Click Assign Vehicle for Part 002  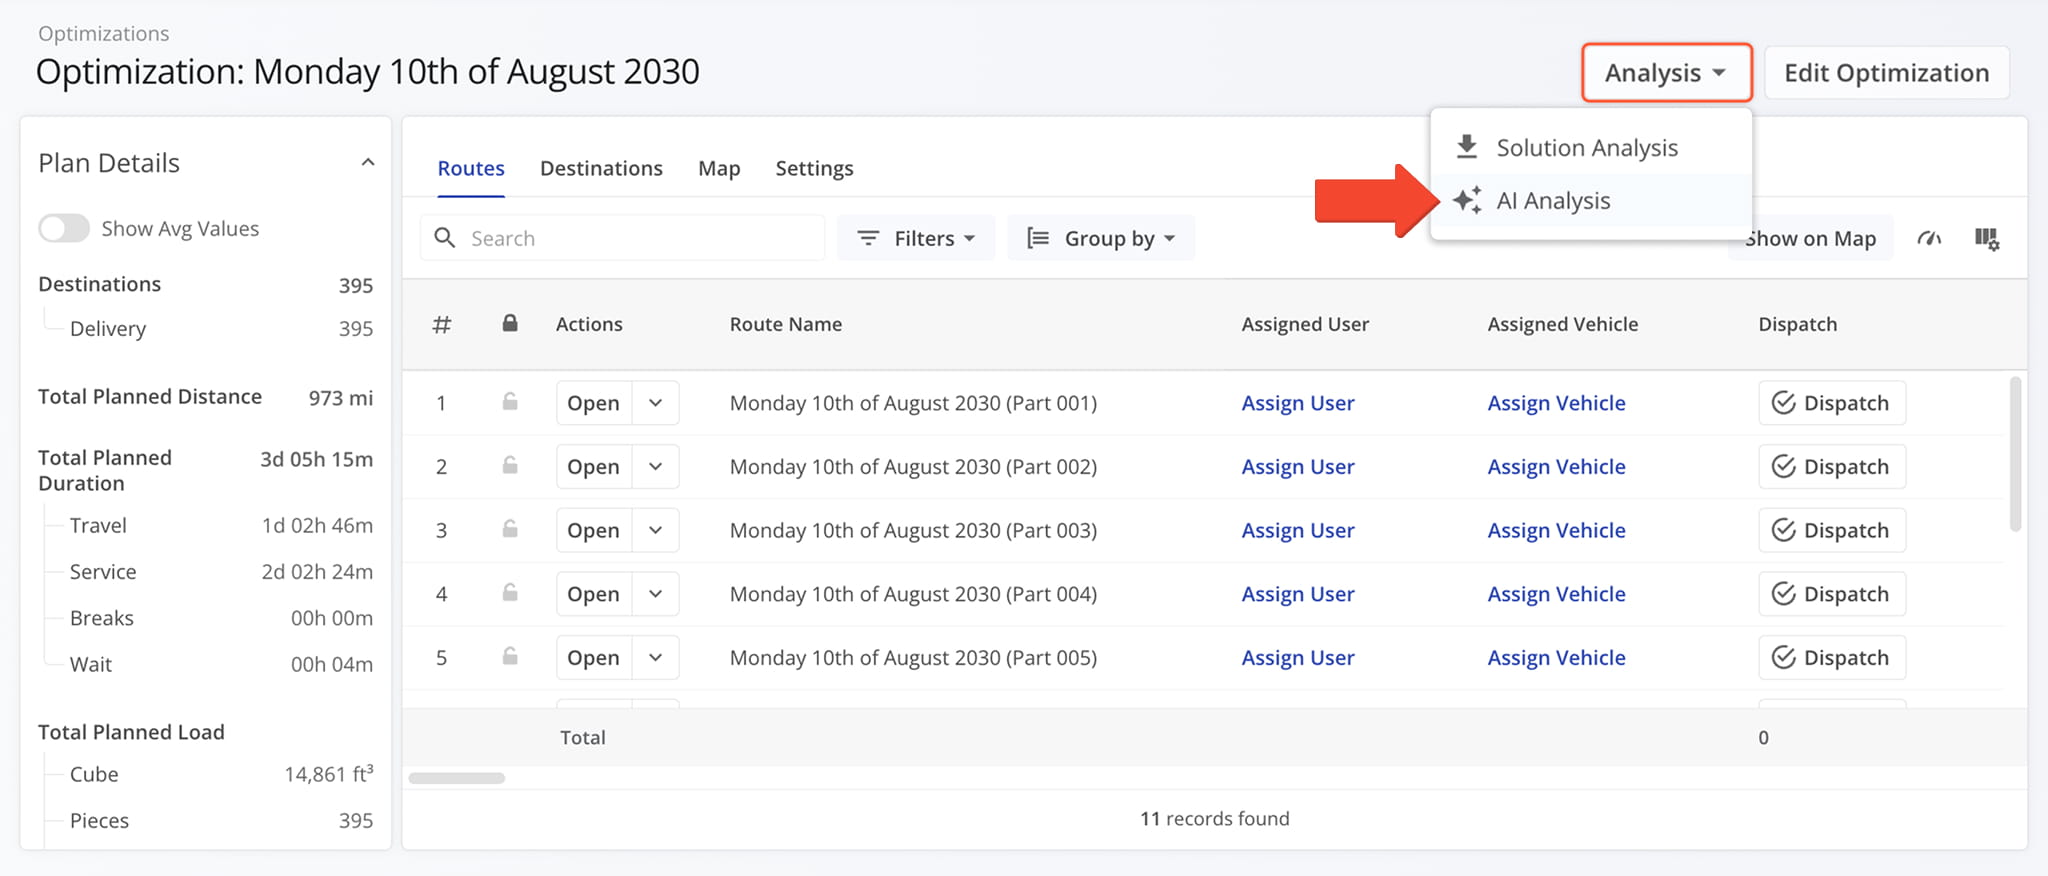click(x=1556, y=466)
